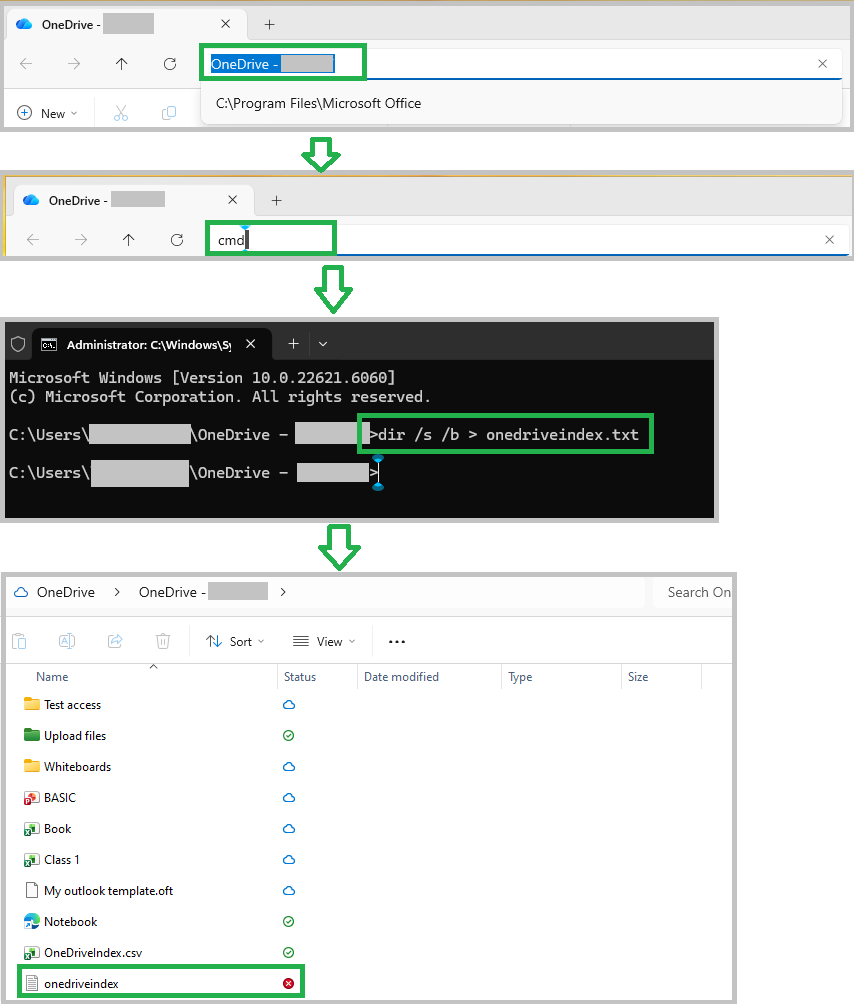The height and width of the screenshot is (1004, 854).
Task: Click the Back arrow in the top Explorer window
Action: [26, 63]
